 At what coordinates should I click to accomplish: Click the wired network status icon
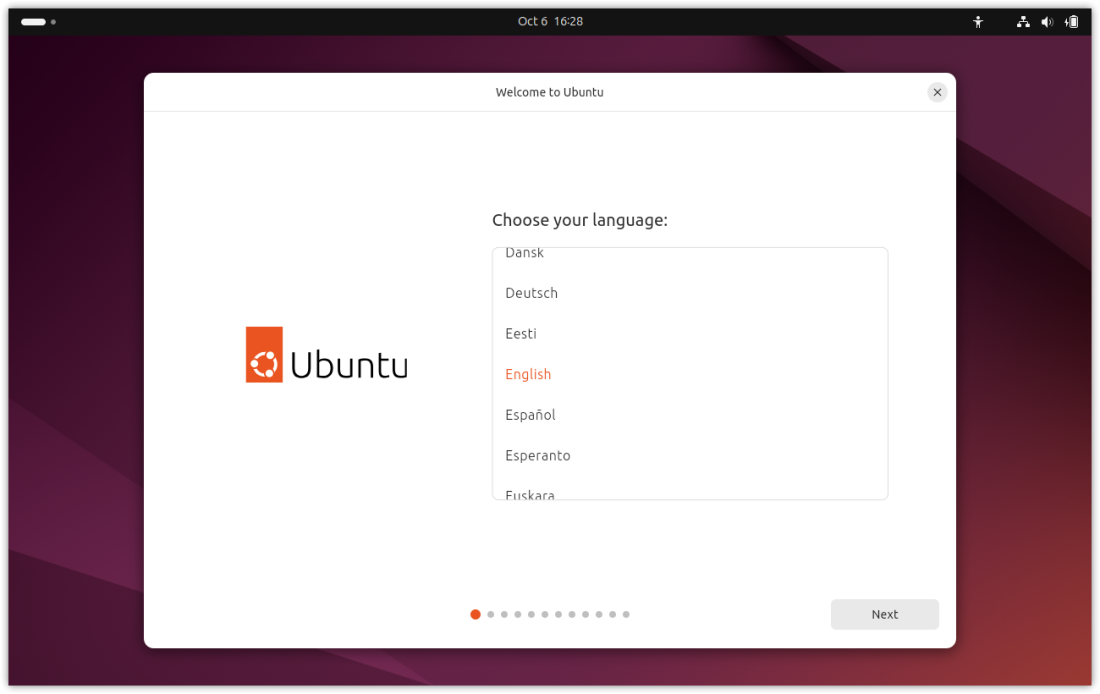coord(1023,22)
